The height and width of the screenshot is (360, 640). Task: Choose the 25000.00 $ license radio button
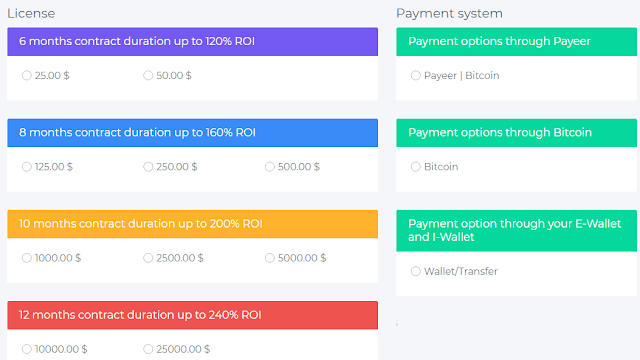[x=148, y=349]
